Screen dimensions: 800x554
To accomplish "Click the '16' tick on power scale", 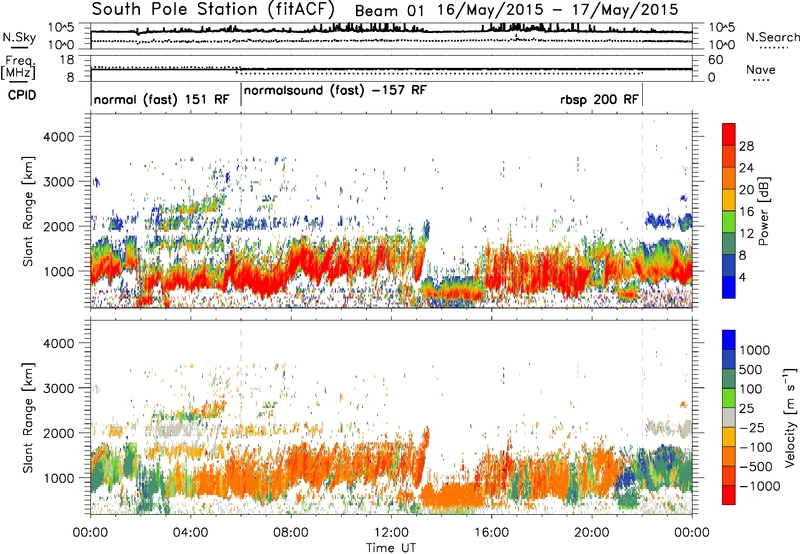I will [x=745, y=212].
